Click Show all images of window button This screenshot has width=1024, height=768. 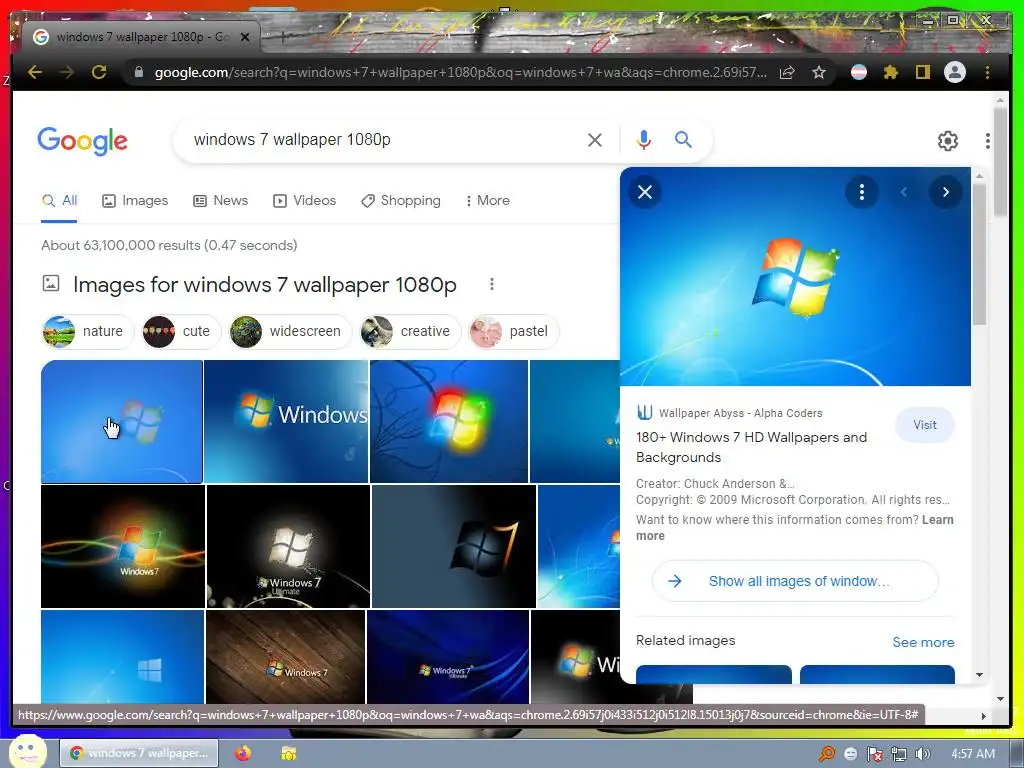point(795,581)
